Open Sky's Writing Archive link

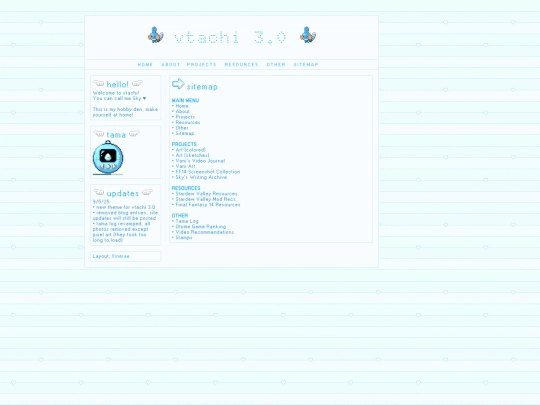click(201, 178)
